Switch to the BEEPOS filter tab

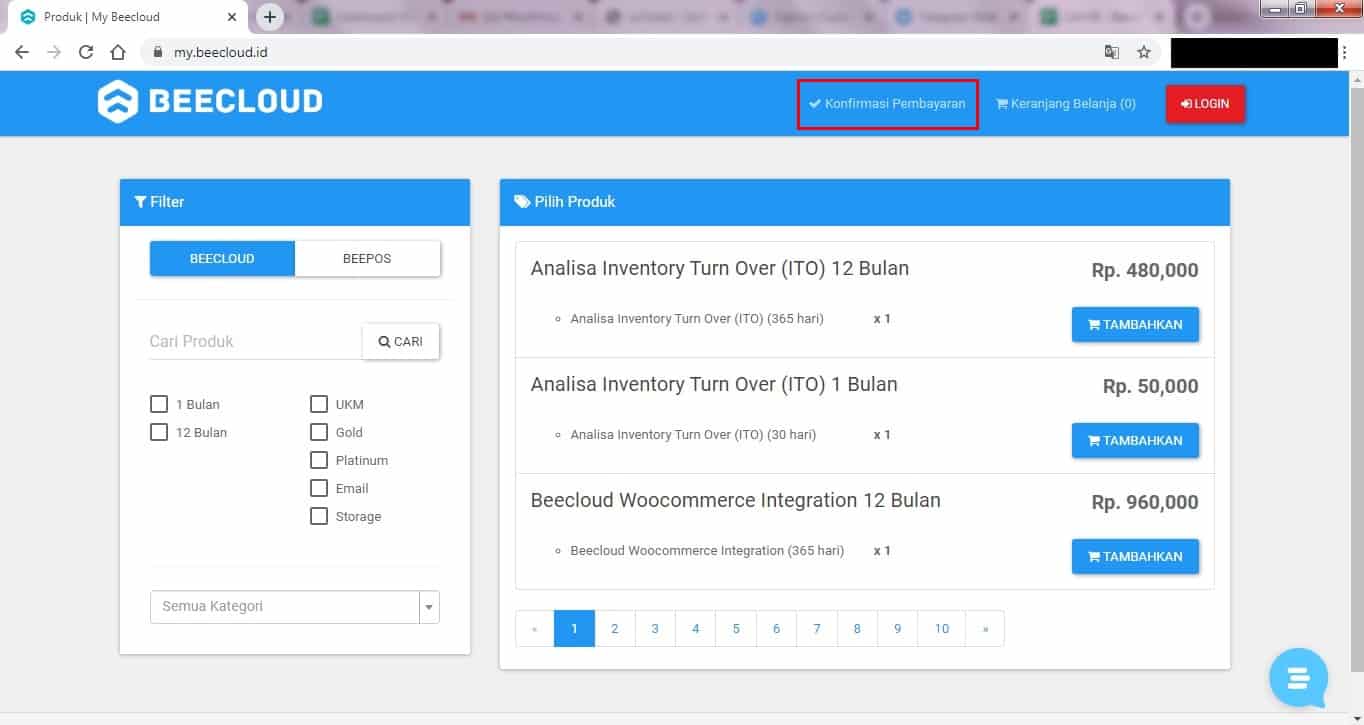click(367, 258)
